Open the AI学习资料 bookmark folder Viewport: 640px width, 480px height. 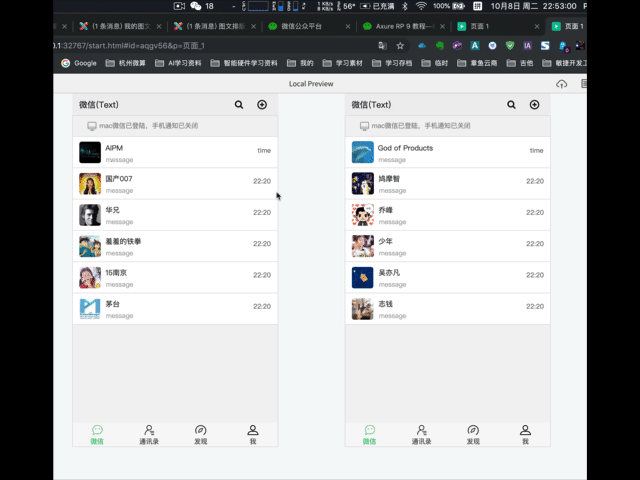click(x=178, y=63)
